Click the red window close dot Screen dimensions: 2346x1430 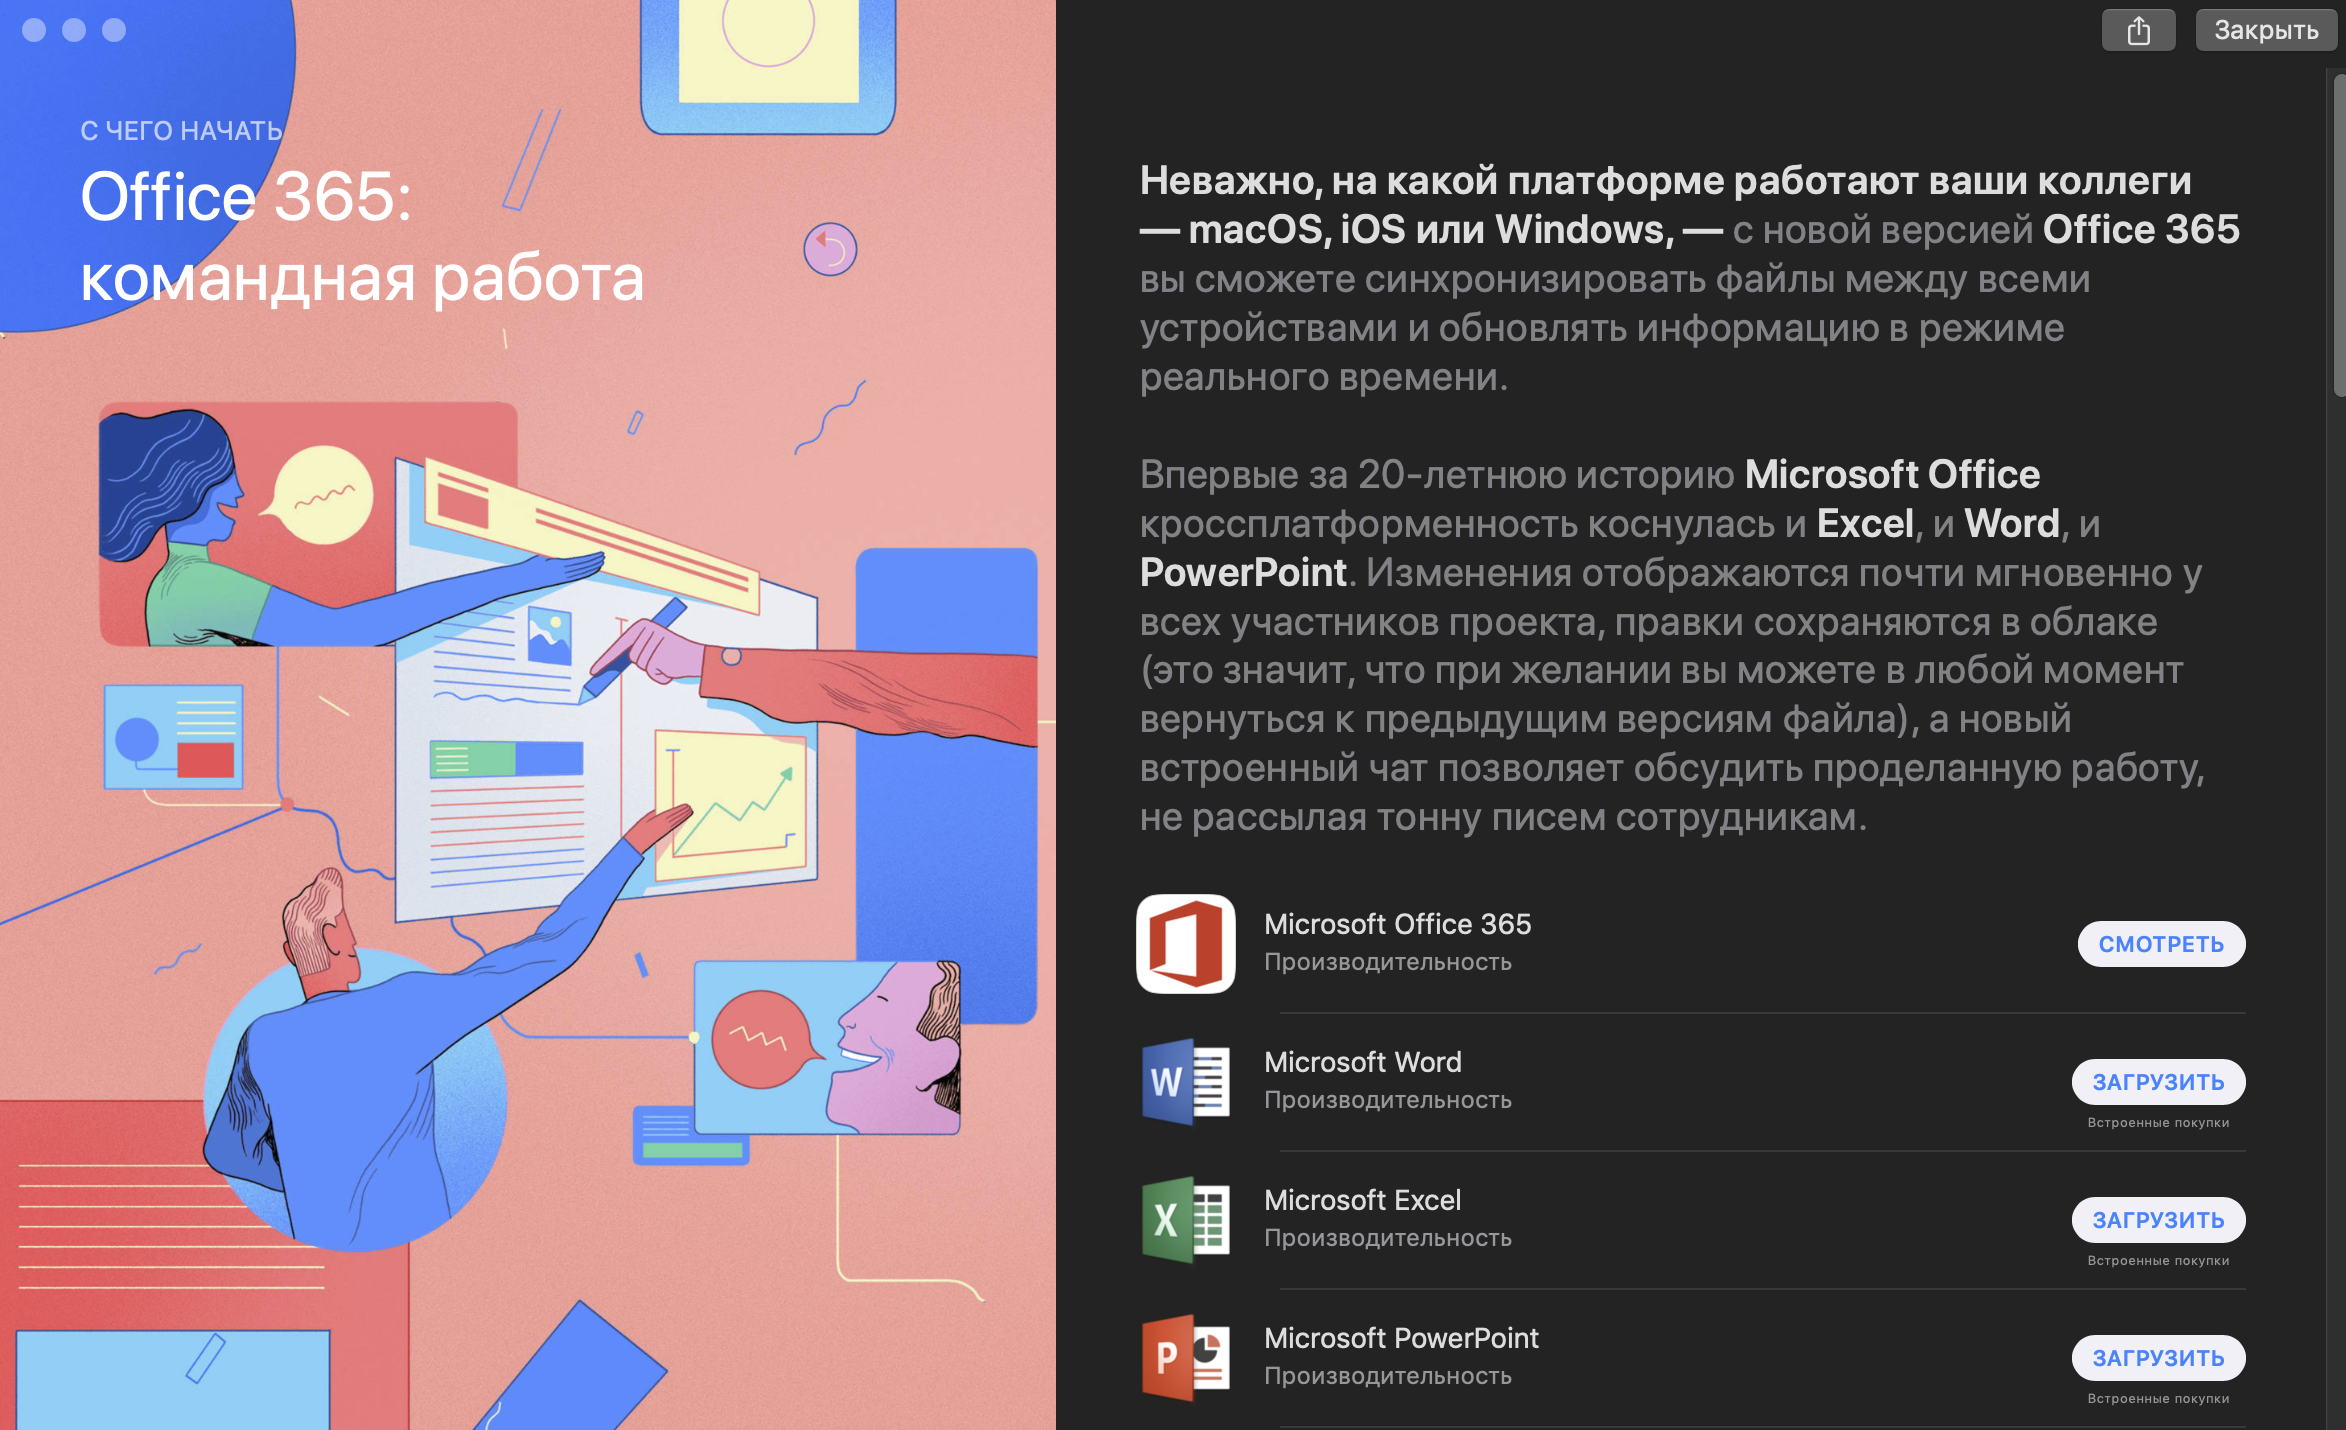pos(34,30)
